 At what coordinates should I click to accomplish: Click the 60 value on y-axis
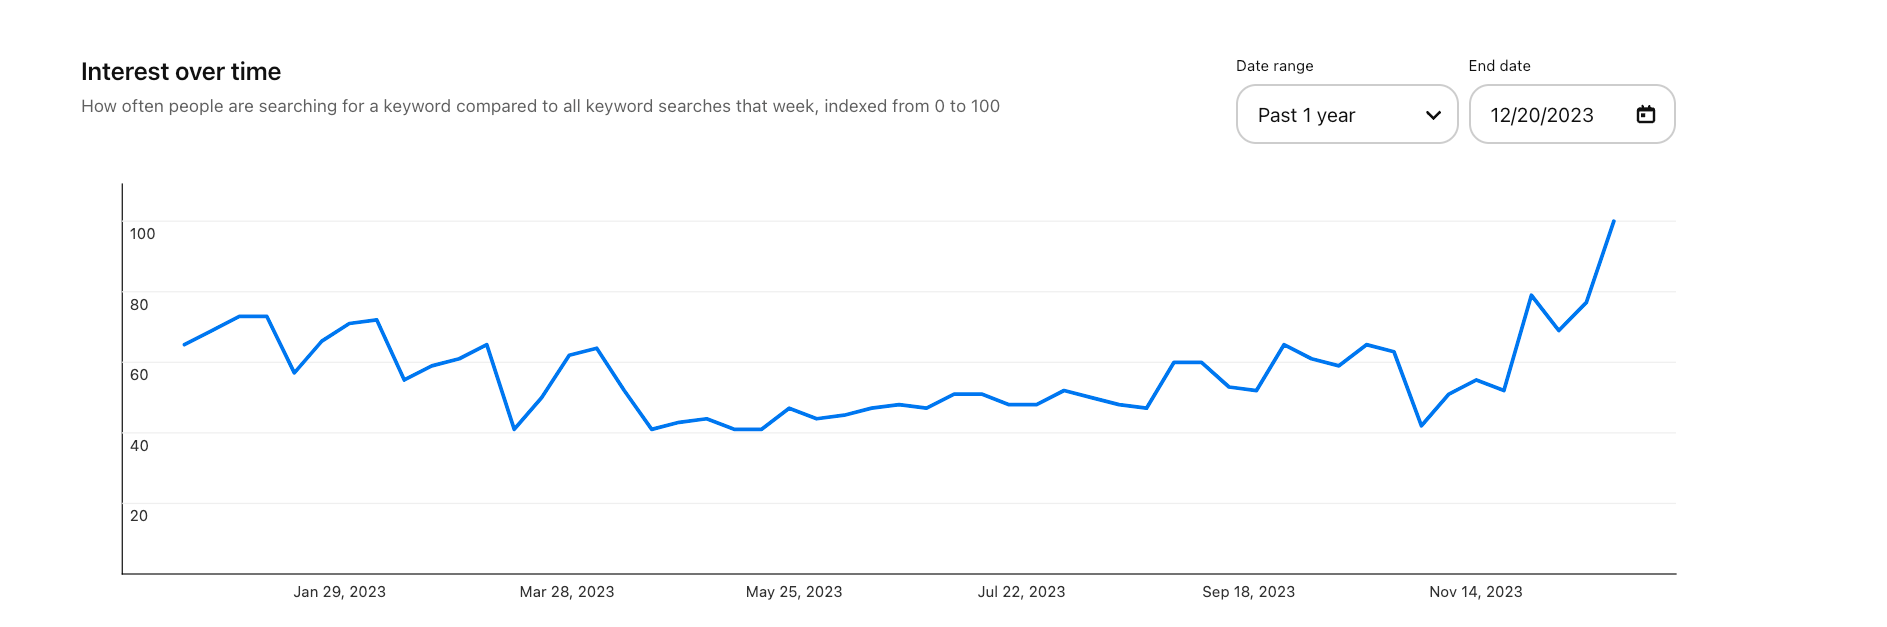139,375
